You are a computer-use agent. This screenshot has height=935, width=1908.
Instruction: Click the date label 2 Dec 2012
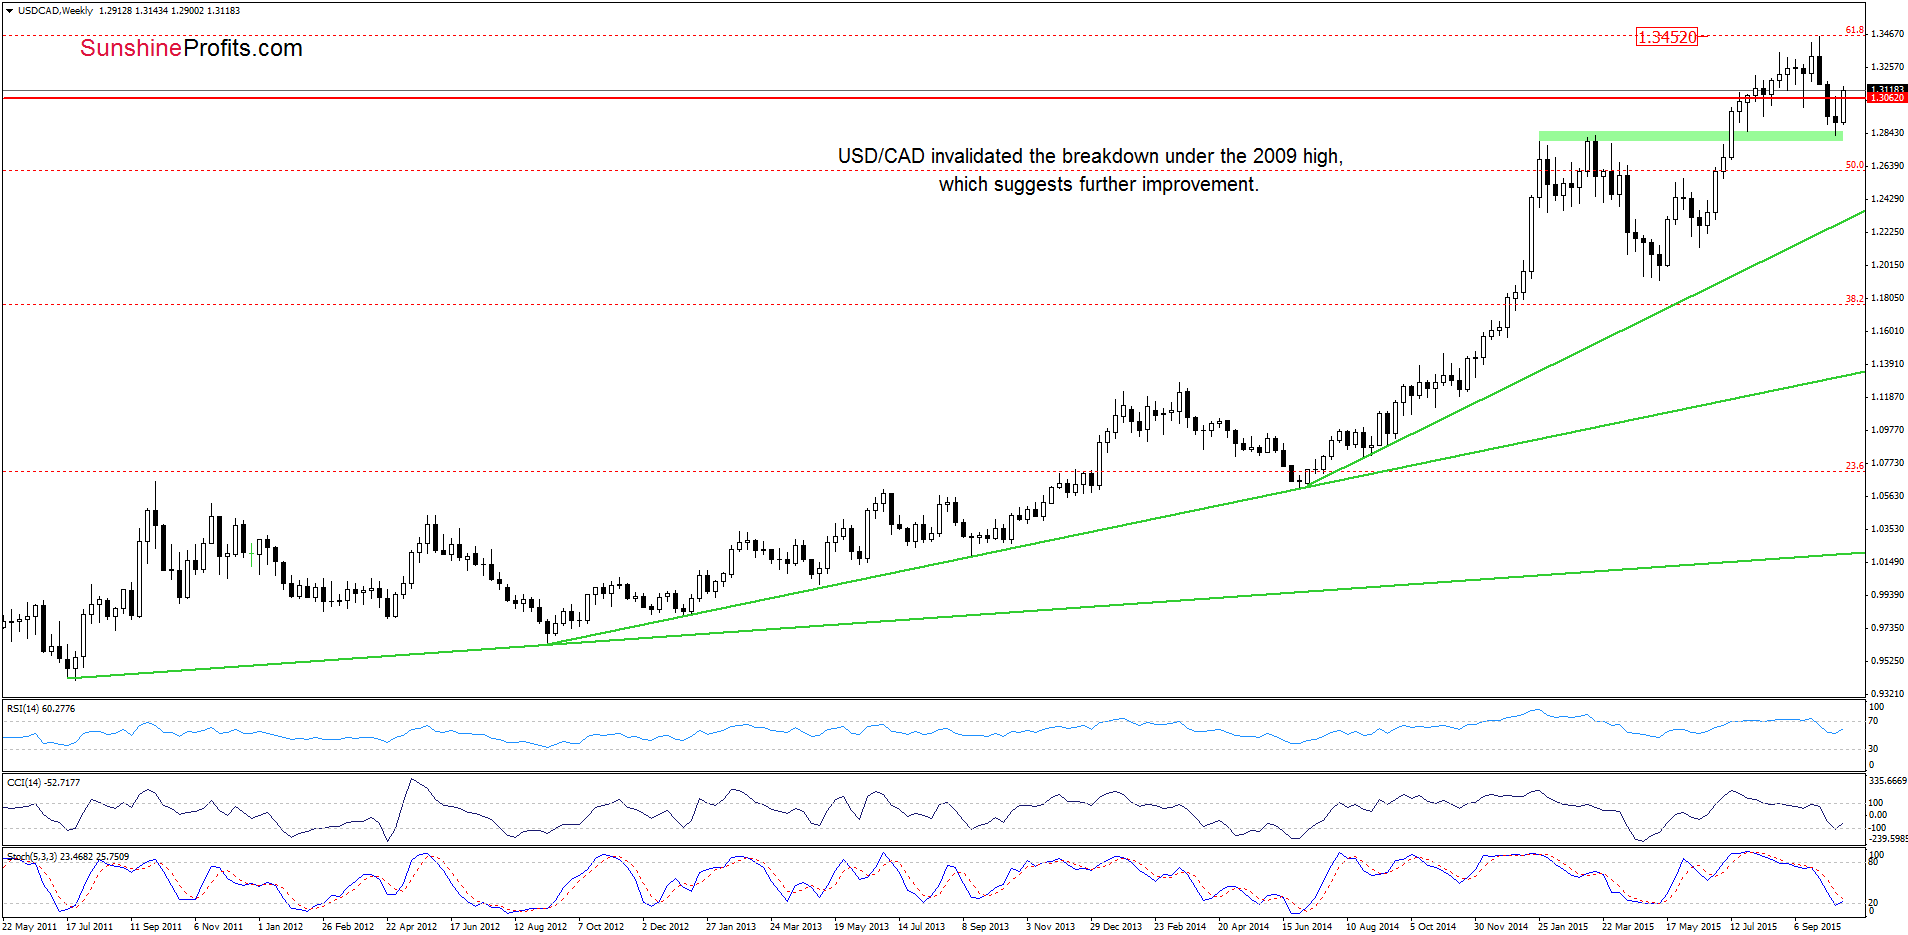click(666, 927)
